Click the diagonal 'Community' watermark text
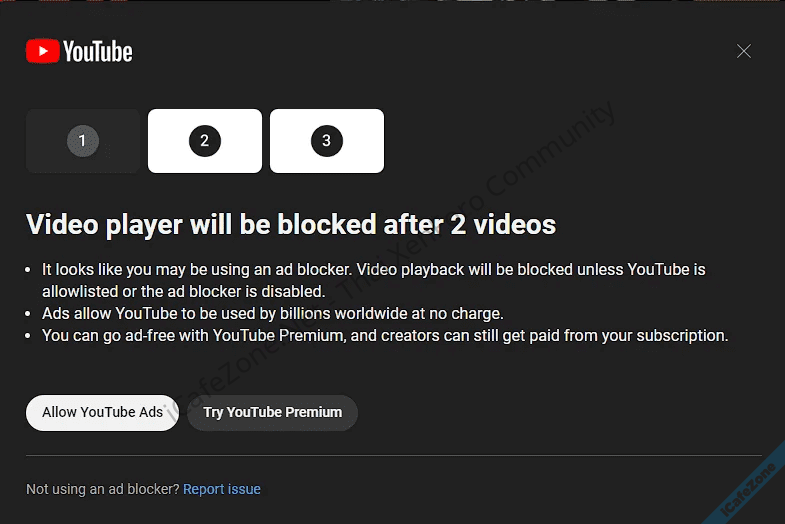Viewport: 785px width, 524px height. (x=550, y=149)
